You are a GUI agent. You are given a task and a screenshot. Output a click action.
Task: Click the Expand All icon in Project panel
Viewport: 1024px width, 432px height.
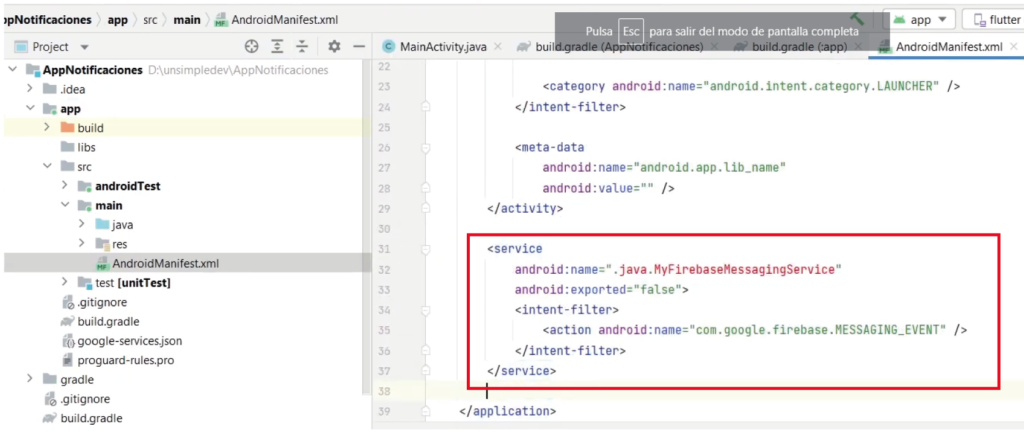tap(279, 47)
